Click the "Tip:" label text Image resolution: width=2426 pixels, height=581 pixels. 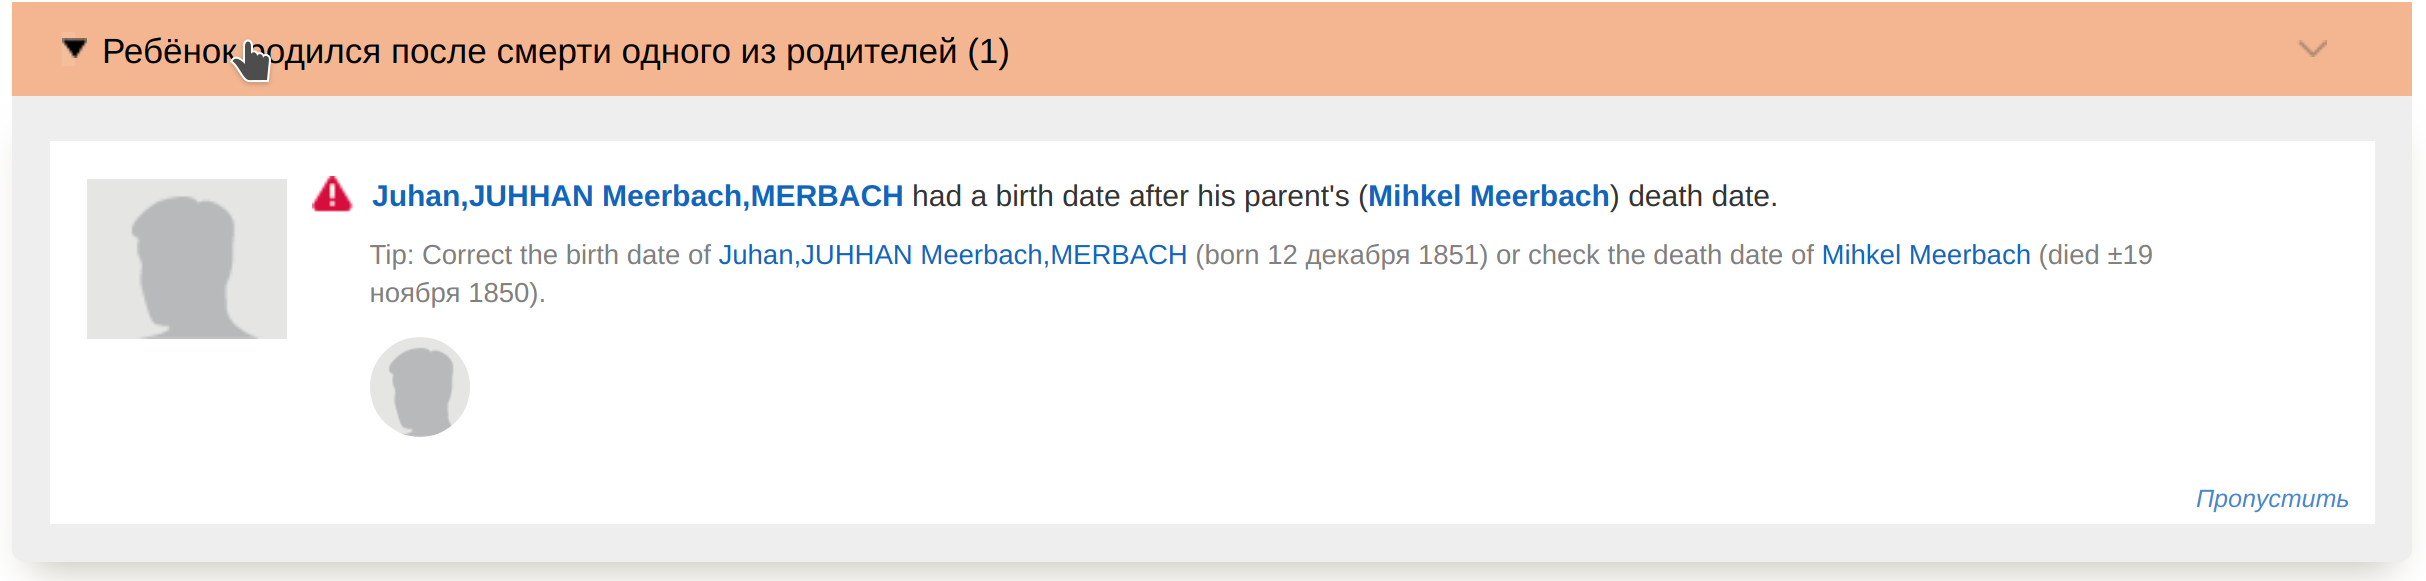[392, 255]
